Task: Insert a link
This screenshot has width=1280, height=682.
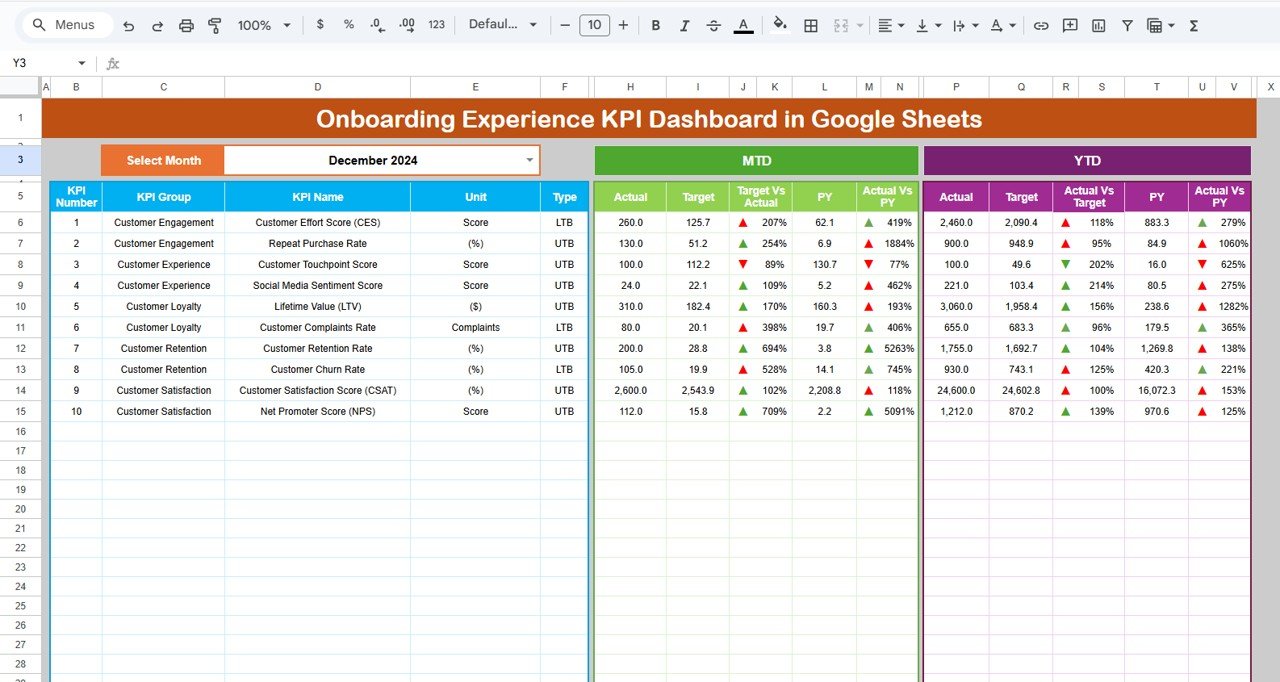Action: [1041, 25]
